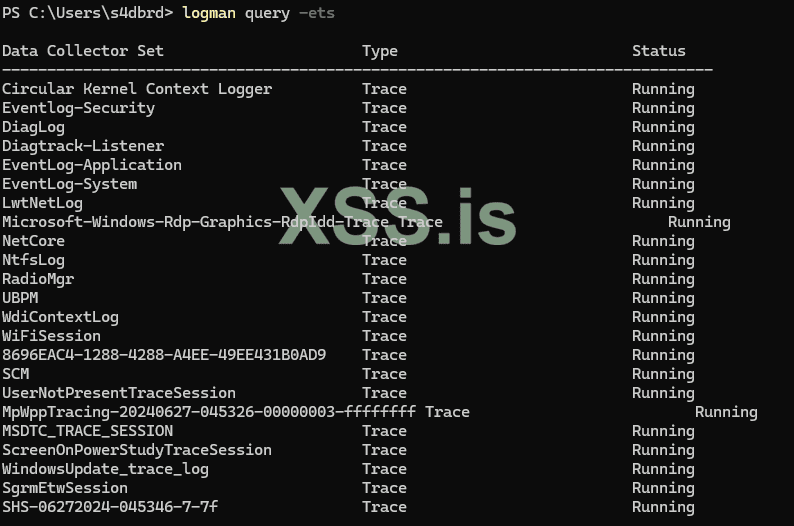Click the 'WindowsUpdate_trace_log' session name
794x526 pixels.
(105, 469)
